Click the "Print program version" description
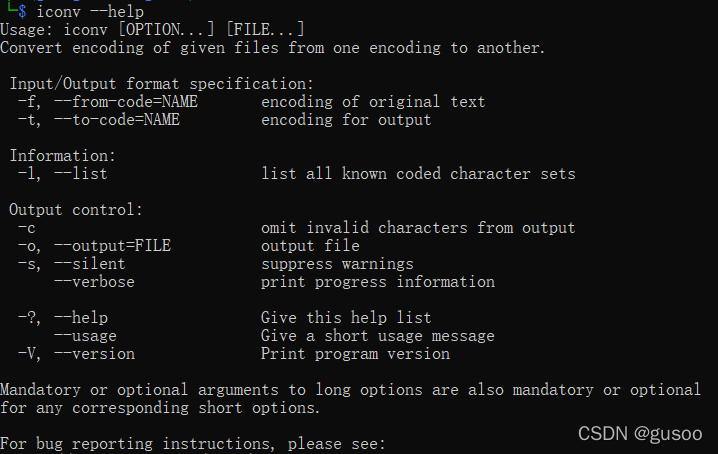 (x=355, y=354)
